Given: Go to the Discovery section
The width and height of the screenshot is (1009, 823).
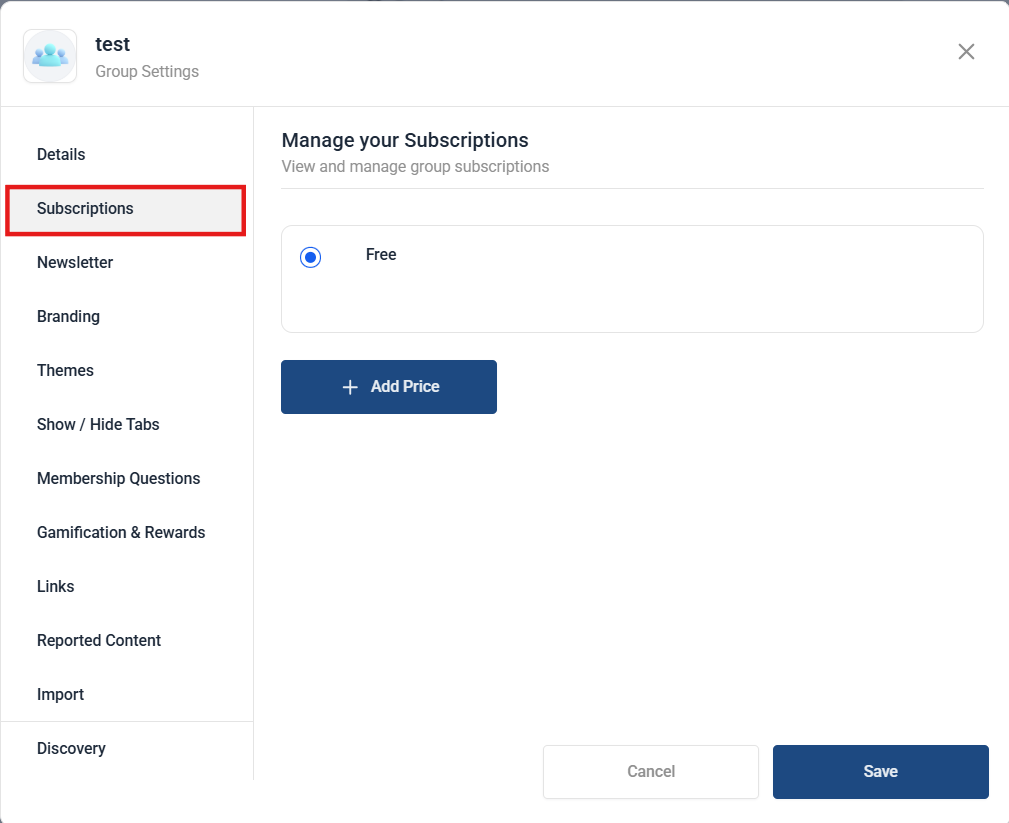Looking at the screenshot, I should click(x=71, y=749).
